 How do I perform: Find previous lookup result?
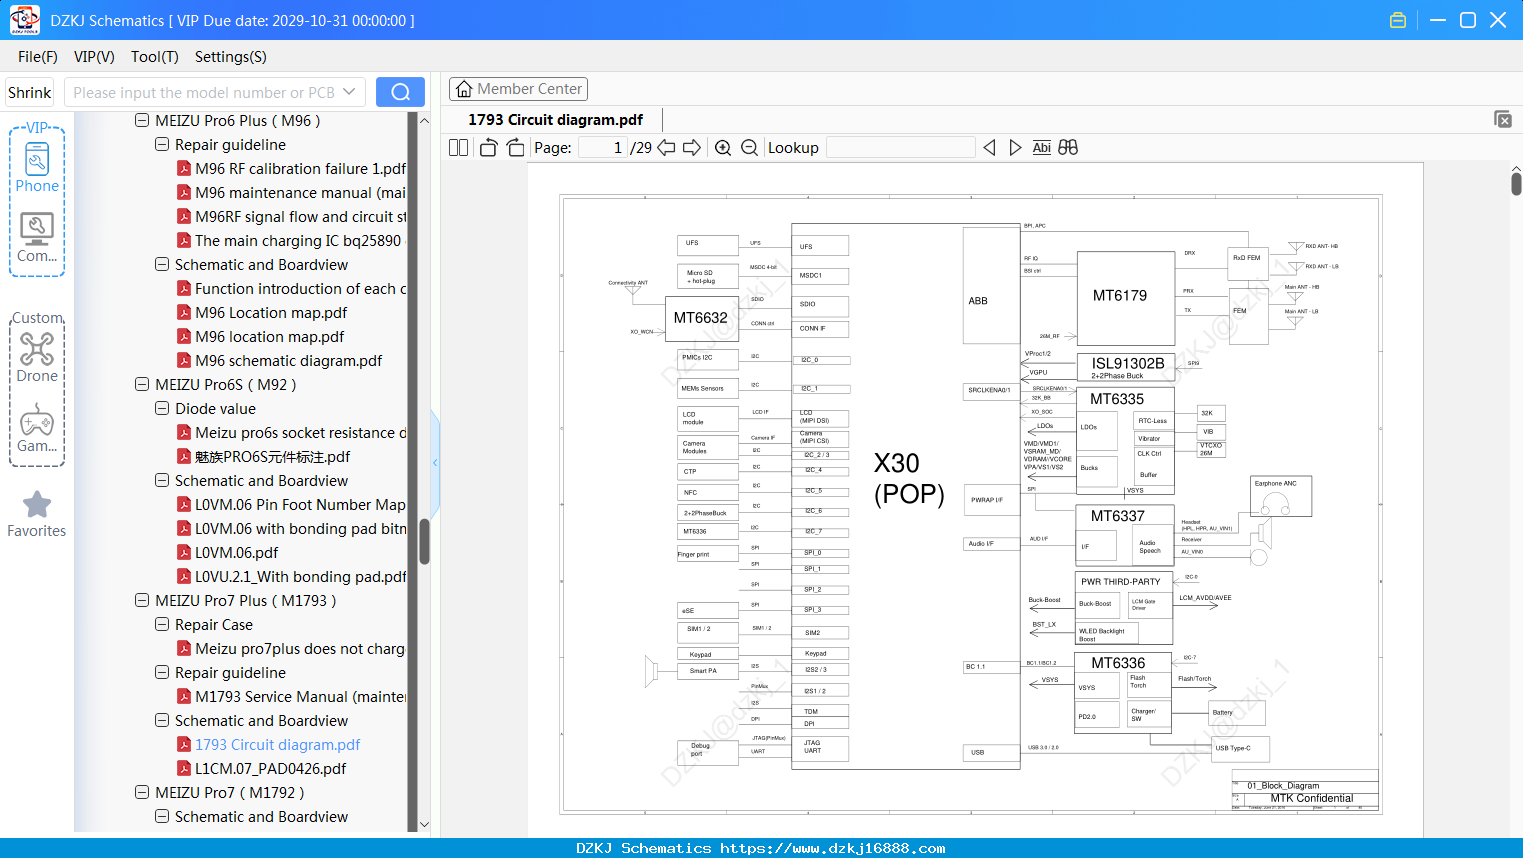click(989, 147)
